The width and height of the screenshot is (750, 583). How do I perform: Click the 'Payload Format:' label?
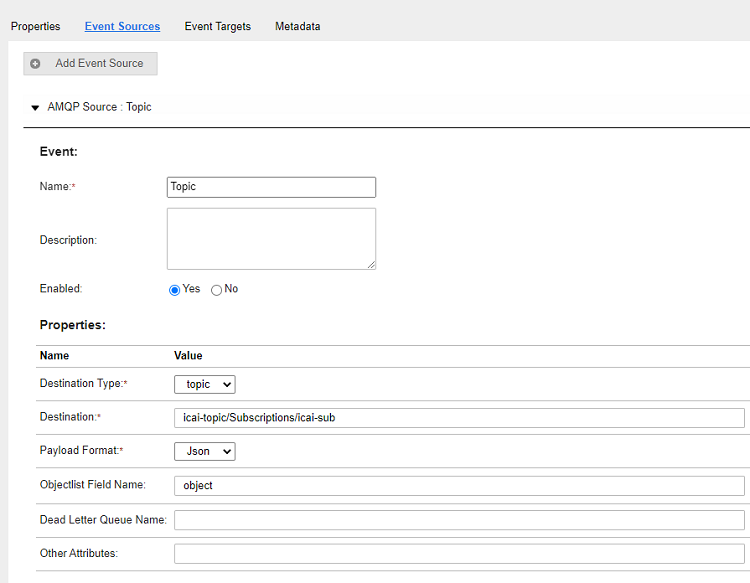pos(81,451)
